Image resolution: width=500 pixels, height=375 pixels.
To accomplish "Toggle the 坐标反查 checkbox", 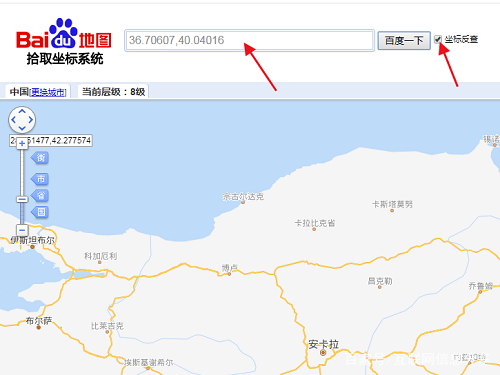I will click(438, 39).
